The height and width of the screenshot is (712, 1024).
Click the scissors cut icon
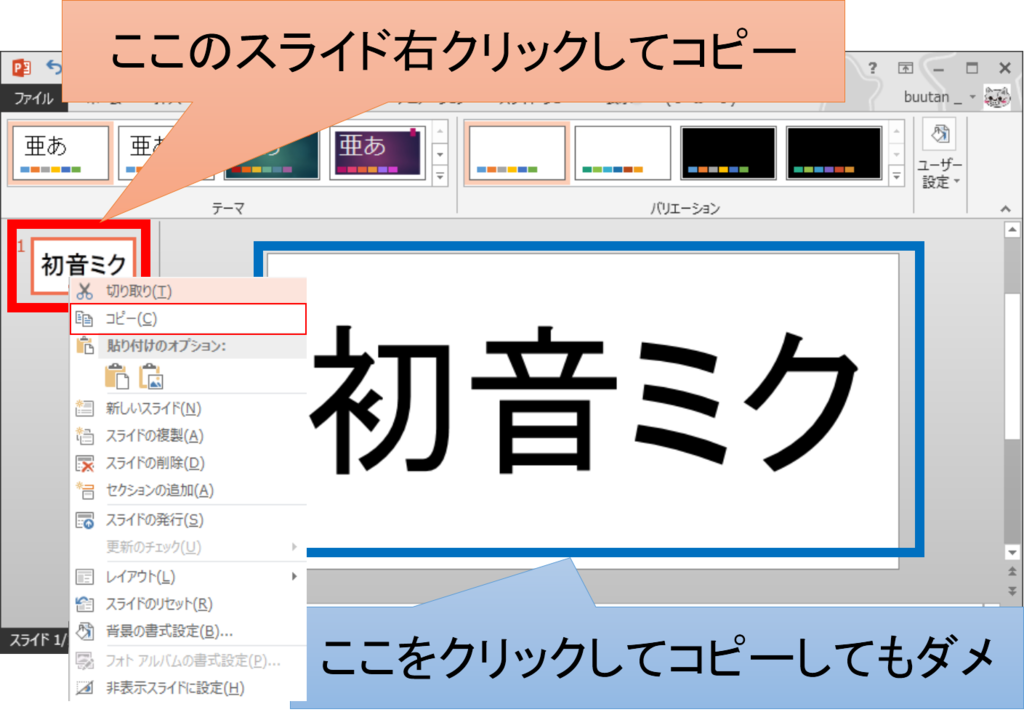coord(84,291)
